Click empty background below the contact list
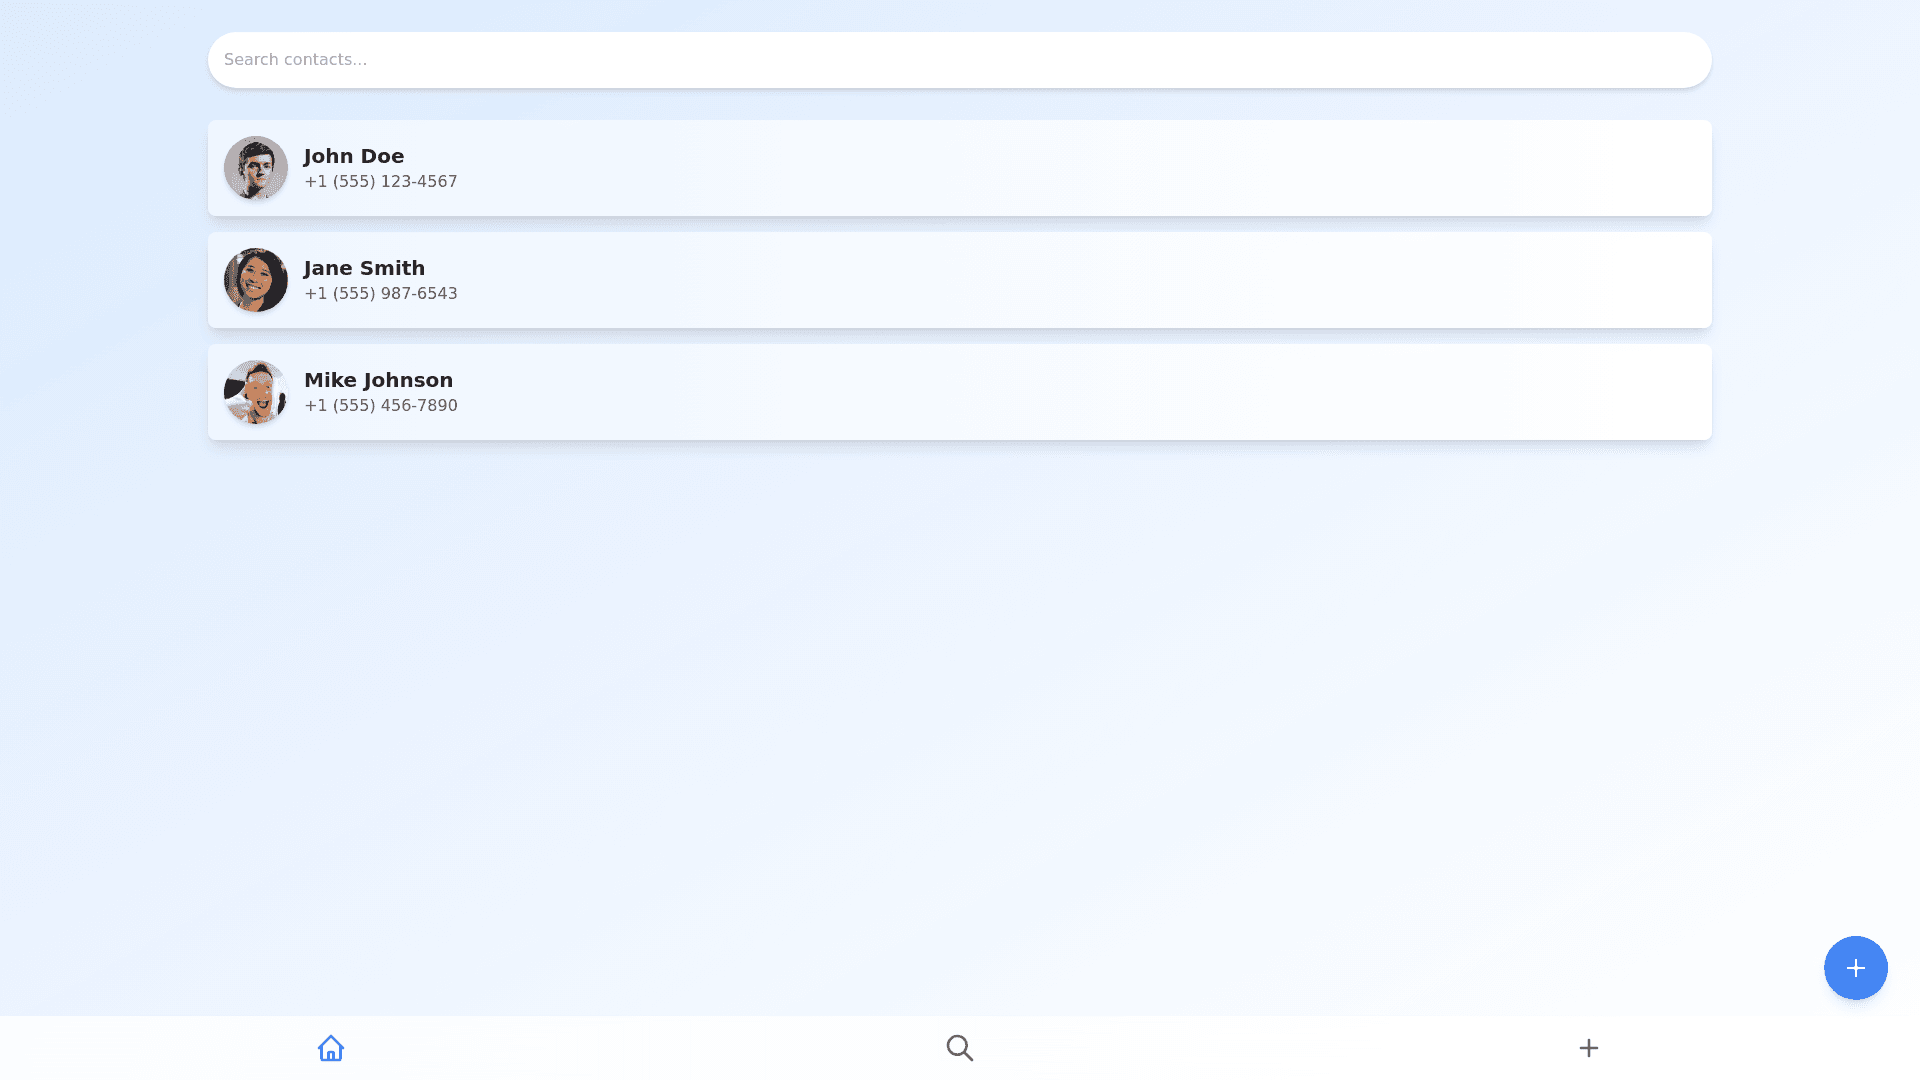Image resolution: width=1920 pixels, height=1080 pixels. click(960, 700)
